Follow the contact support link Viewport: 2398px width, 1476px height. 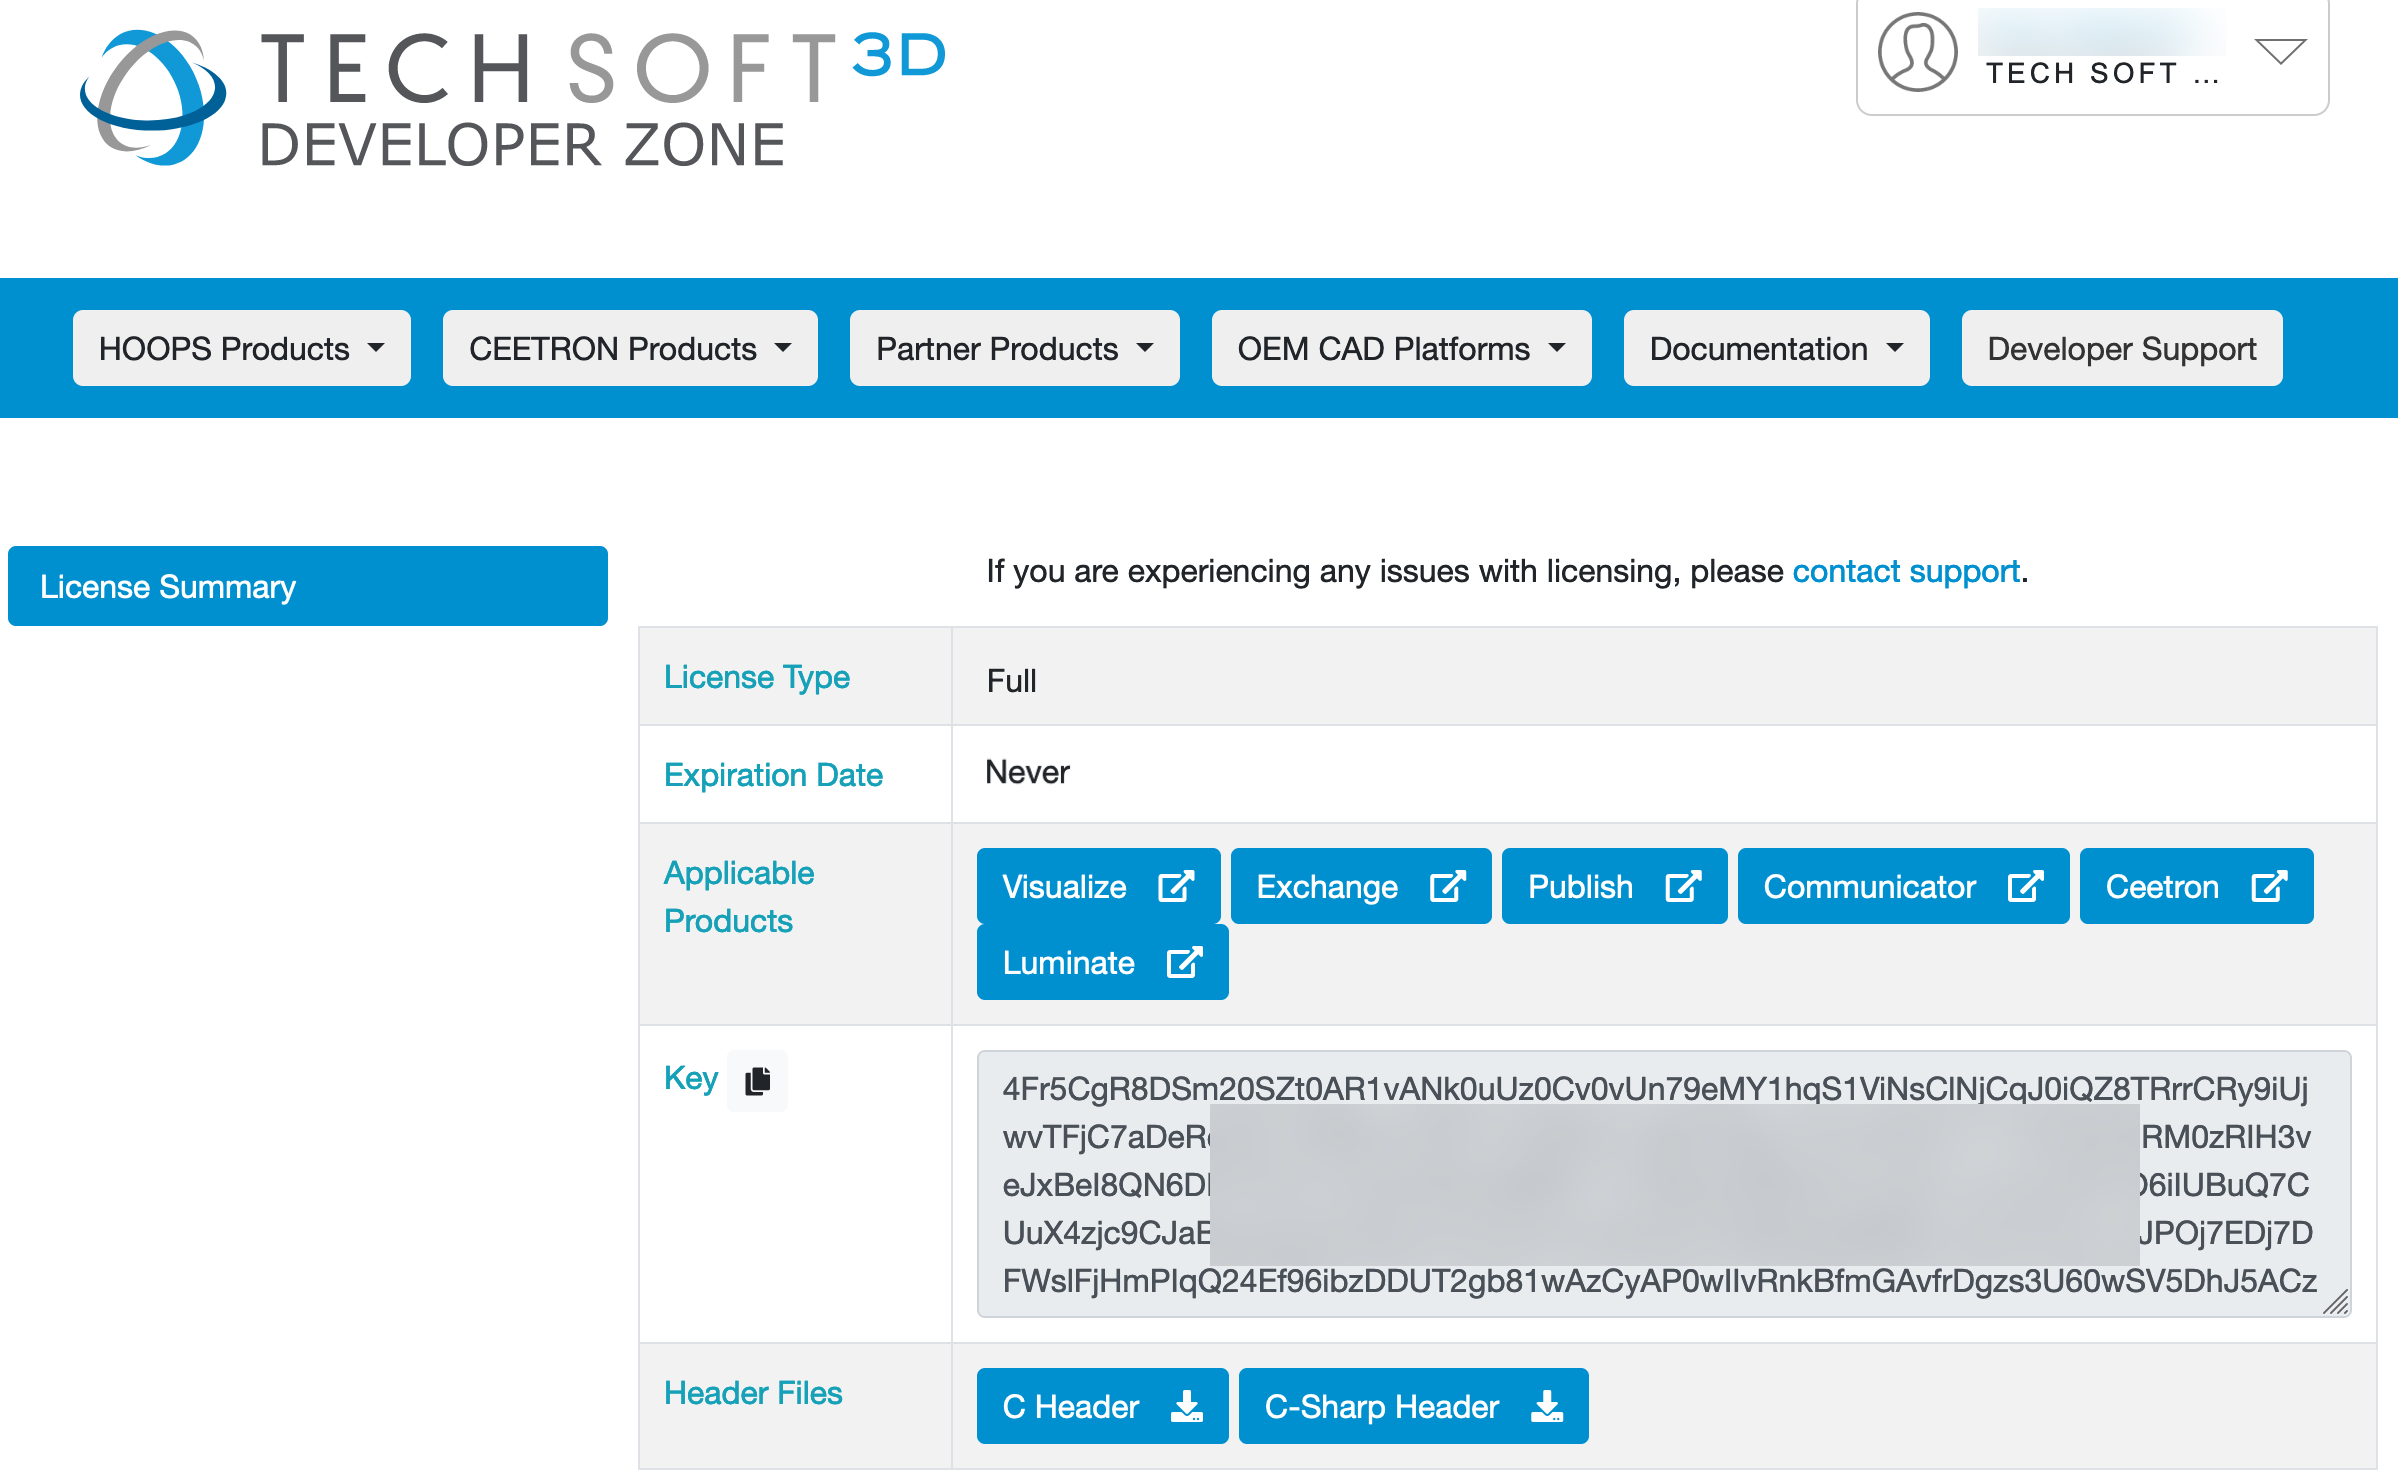1905,571
